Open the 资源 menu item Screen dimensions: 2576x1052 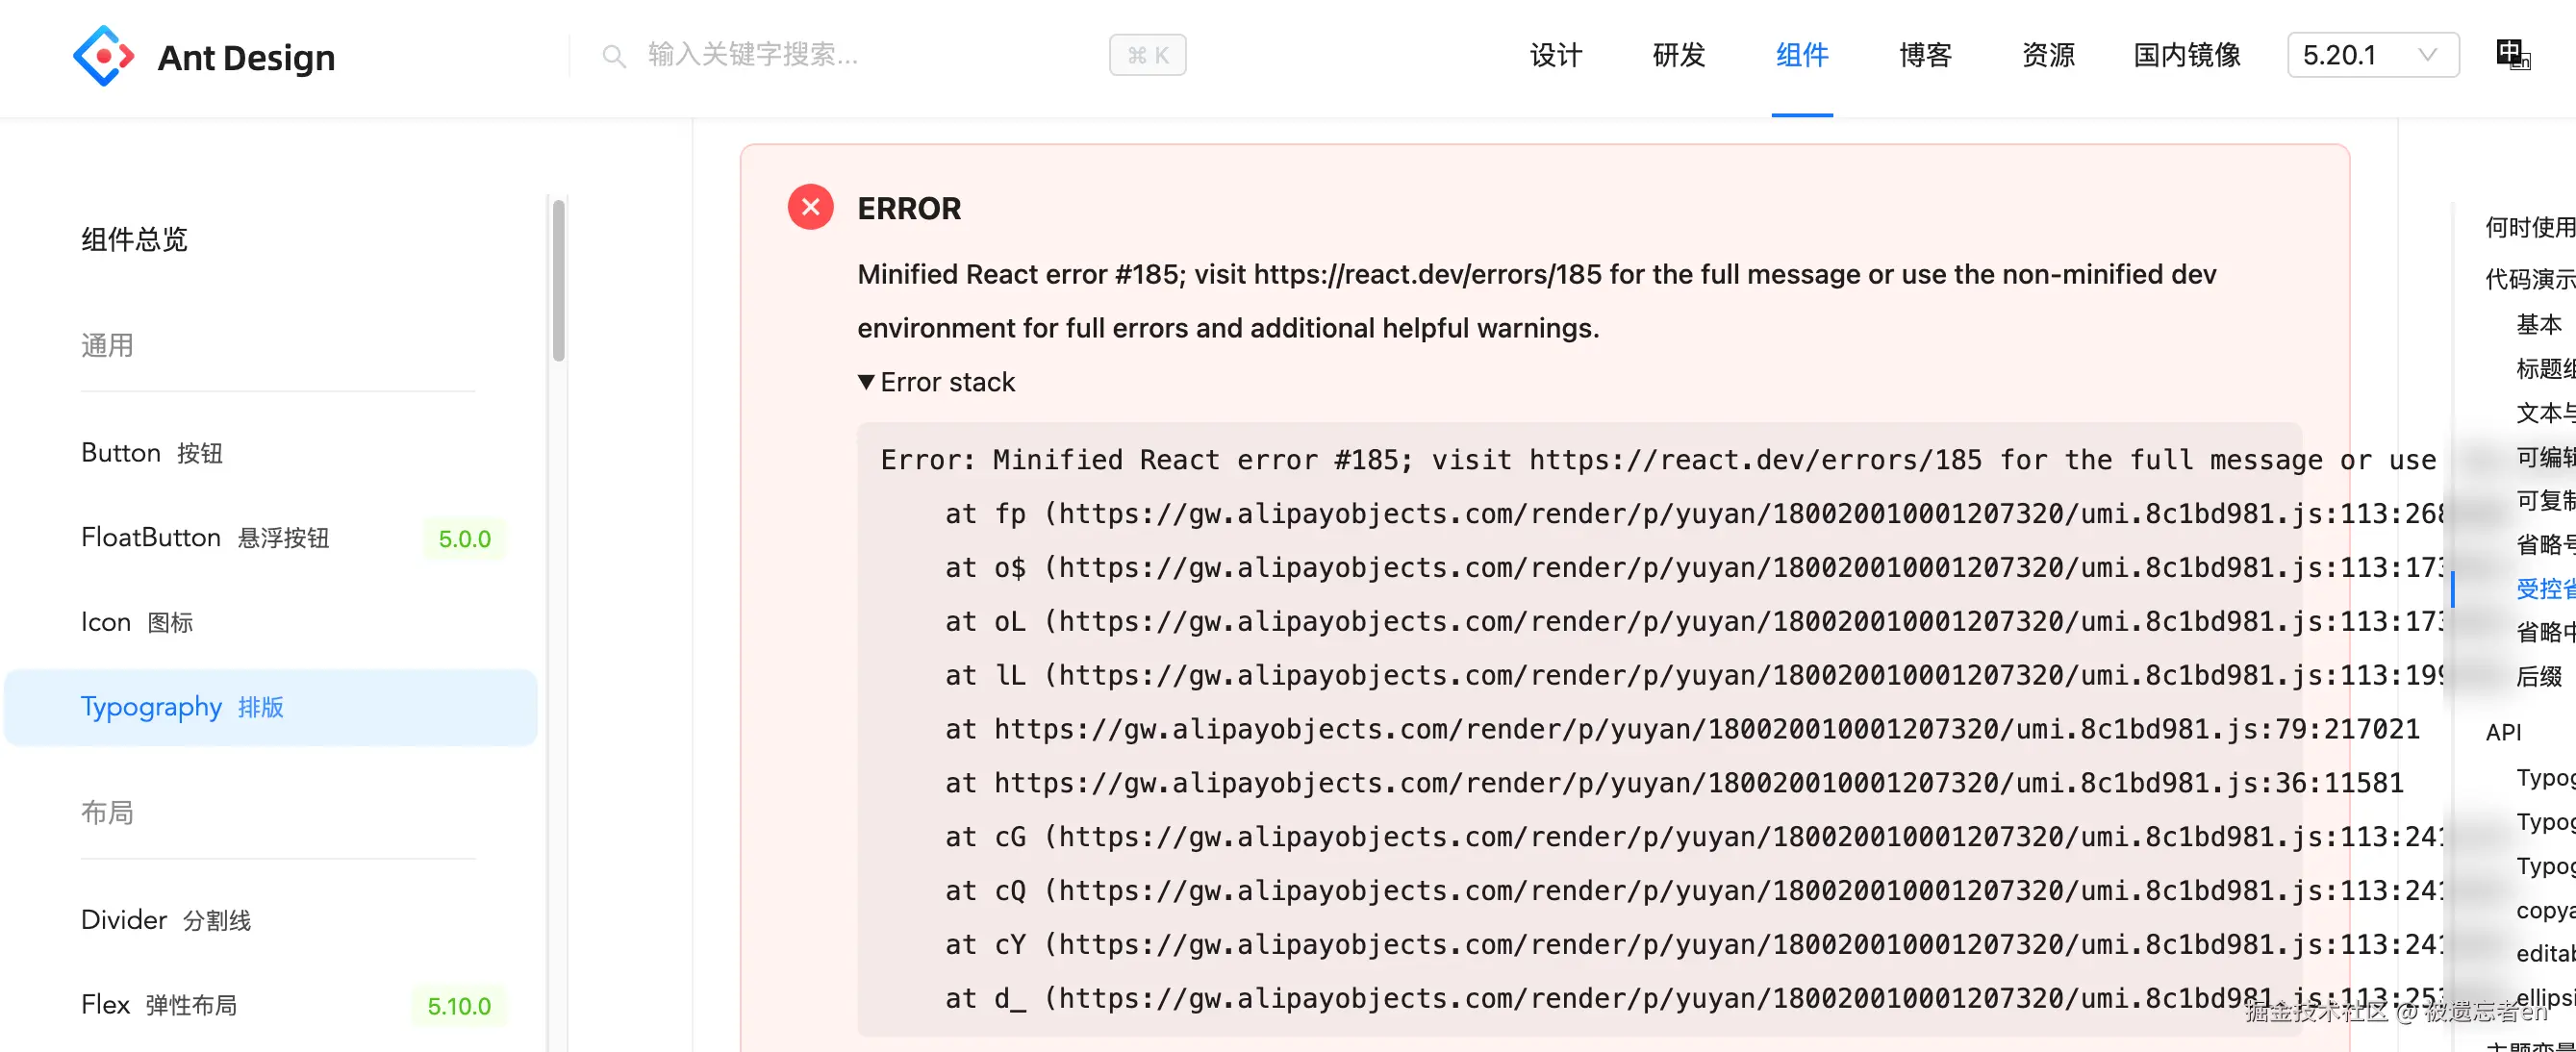2046,56
